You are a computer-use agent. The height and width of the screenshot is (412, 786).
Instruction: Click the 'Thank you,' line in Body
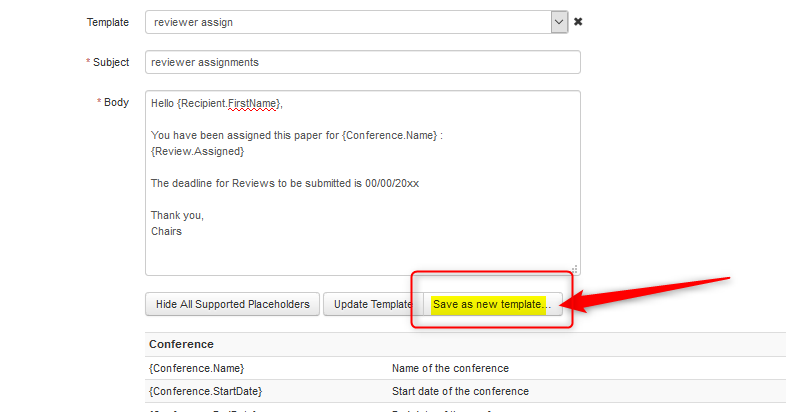177,215
